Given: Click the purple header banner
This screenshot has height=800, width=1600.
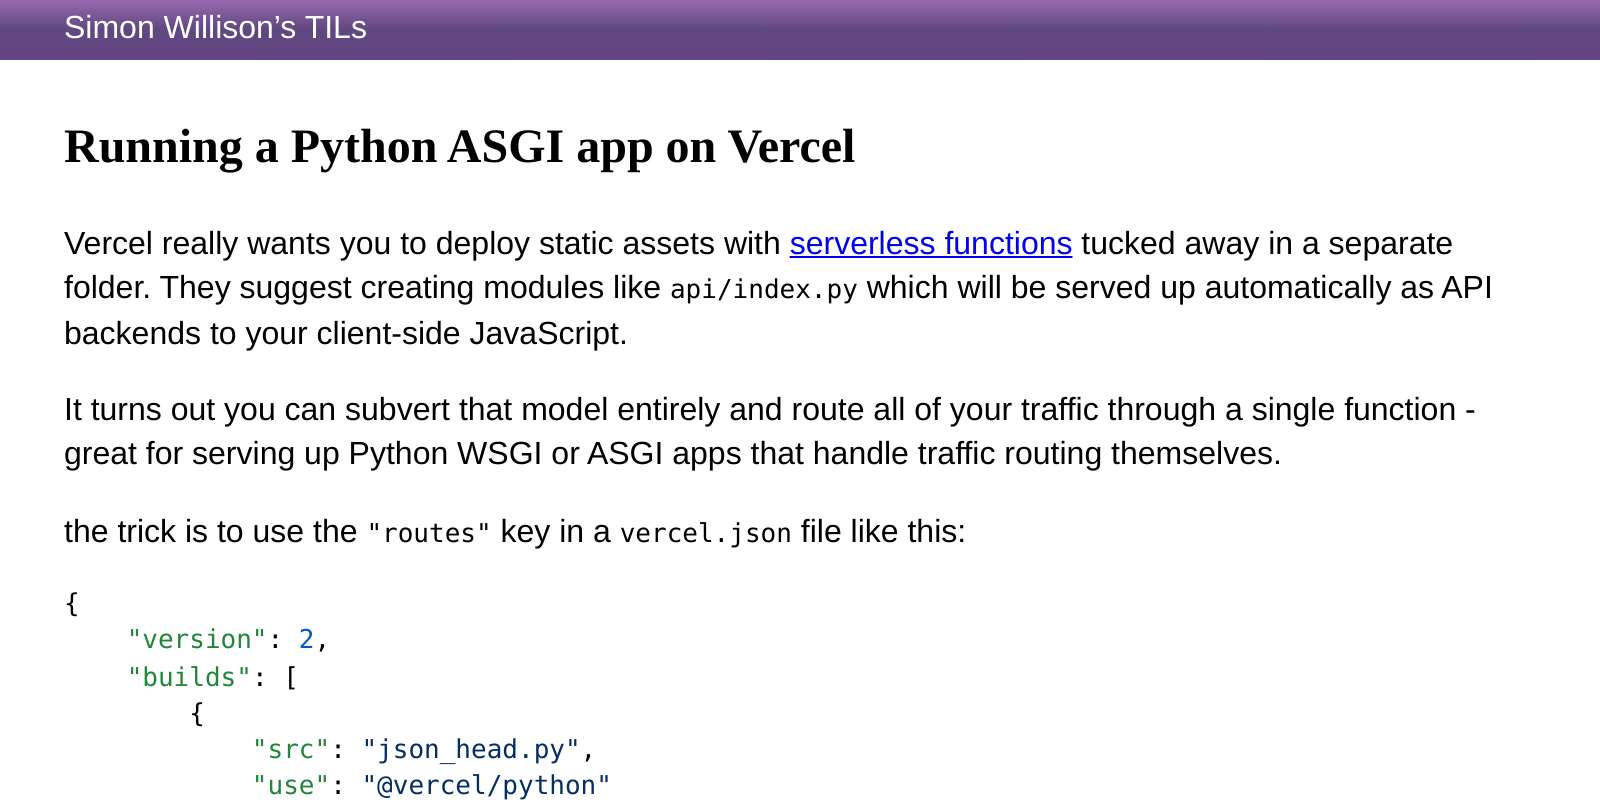Looking at the screenshot, I should [800, 30].
